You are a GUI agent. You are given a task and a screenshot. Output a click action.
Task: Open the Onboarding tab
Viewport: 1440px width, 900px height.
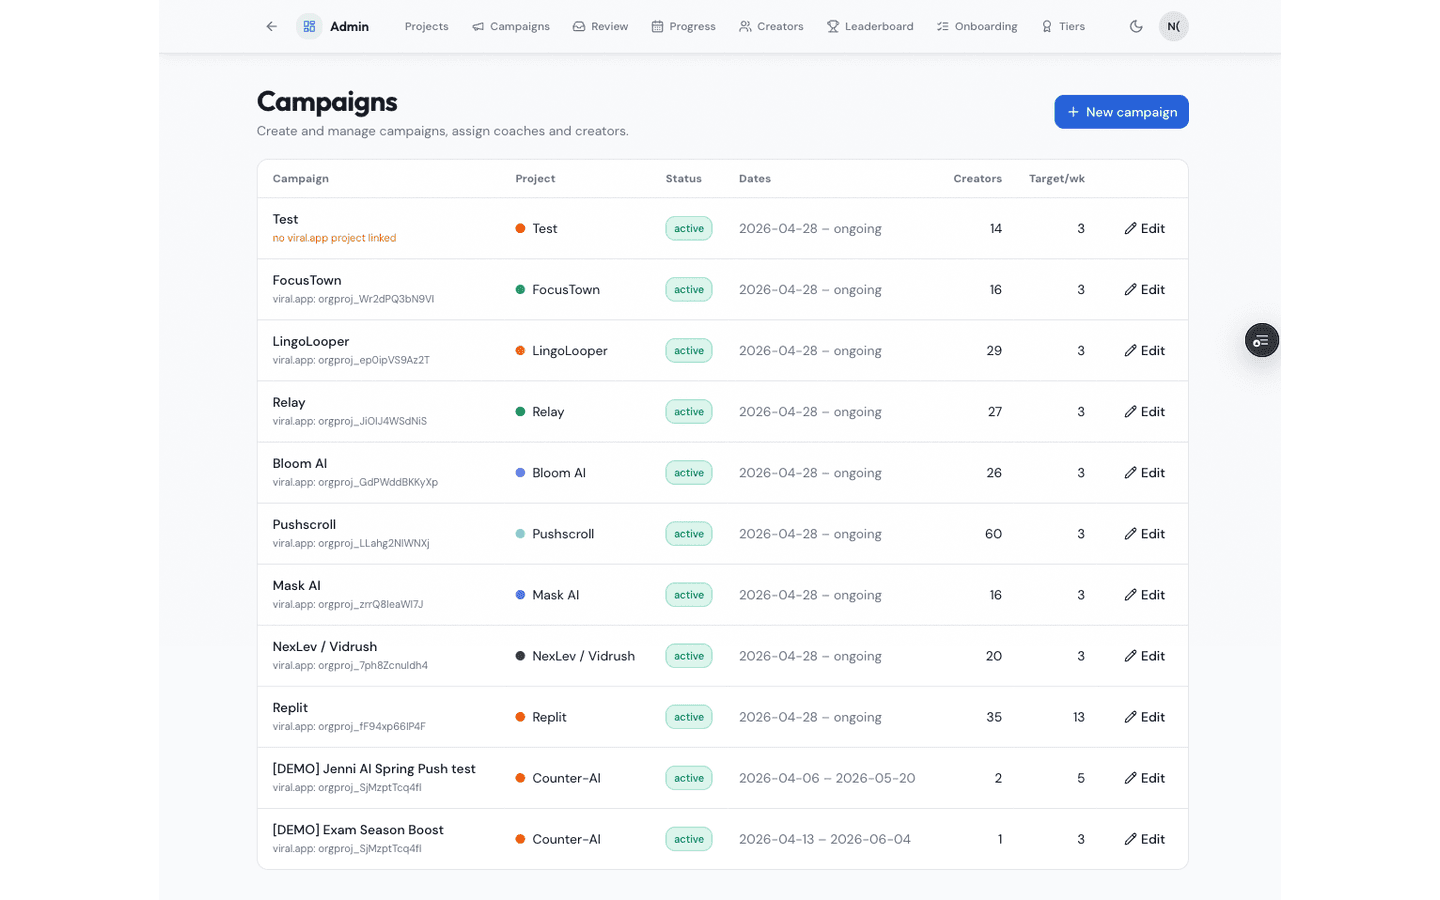click(x=977, y=26)
